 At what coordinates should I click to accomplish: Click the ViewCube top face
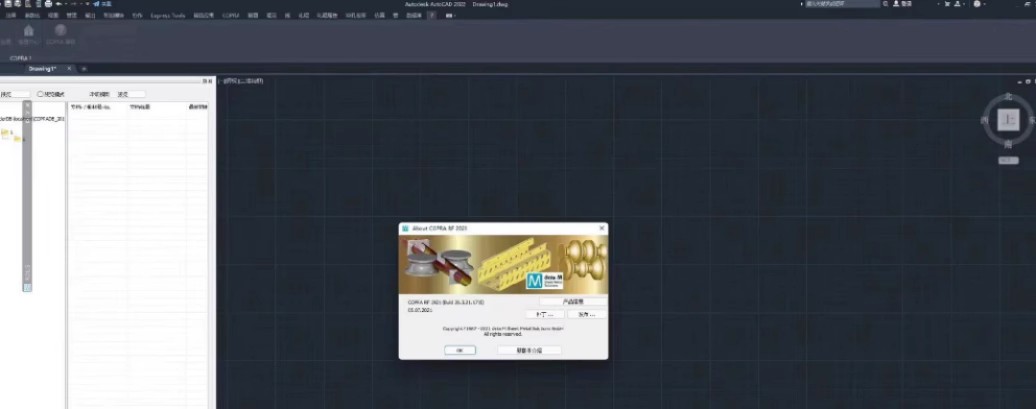tap(1008, 120)
